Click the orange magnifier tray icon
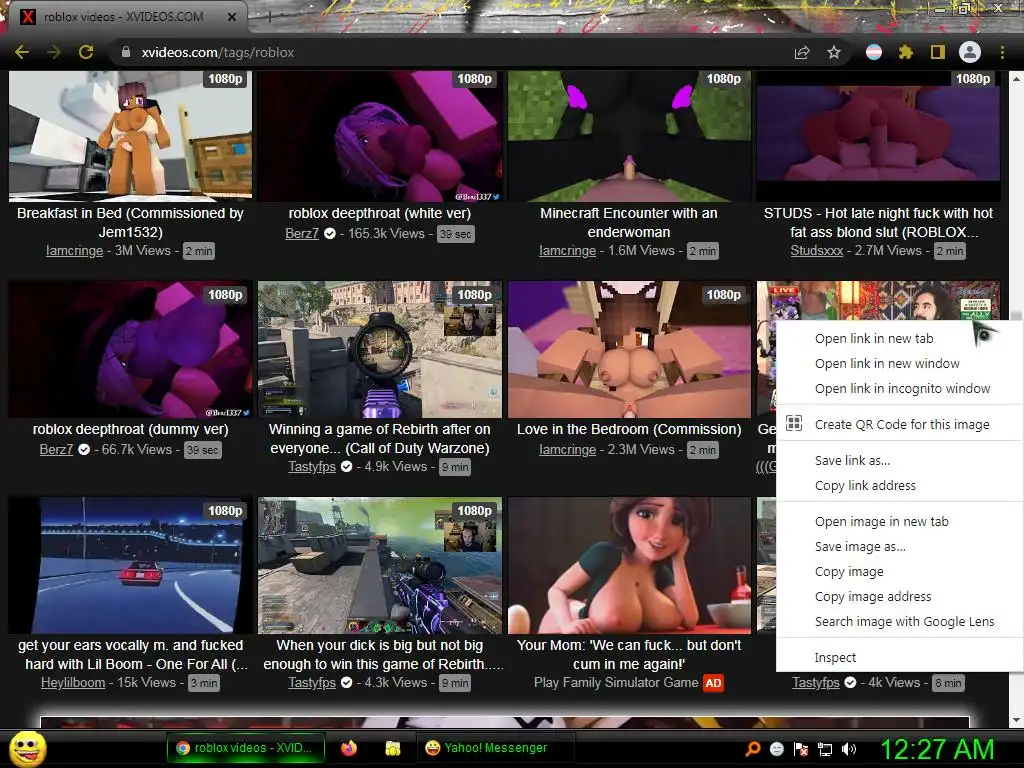 (753, 748)
